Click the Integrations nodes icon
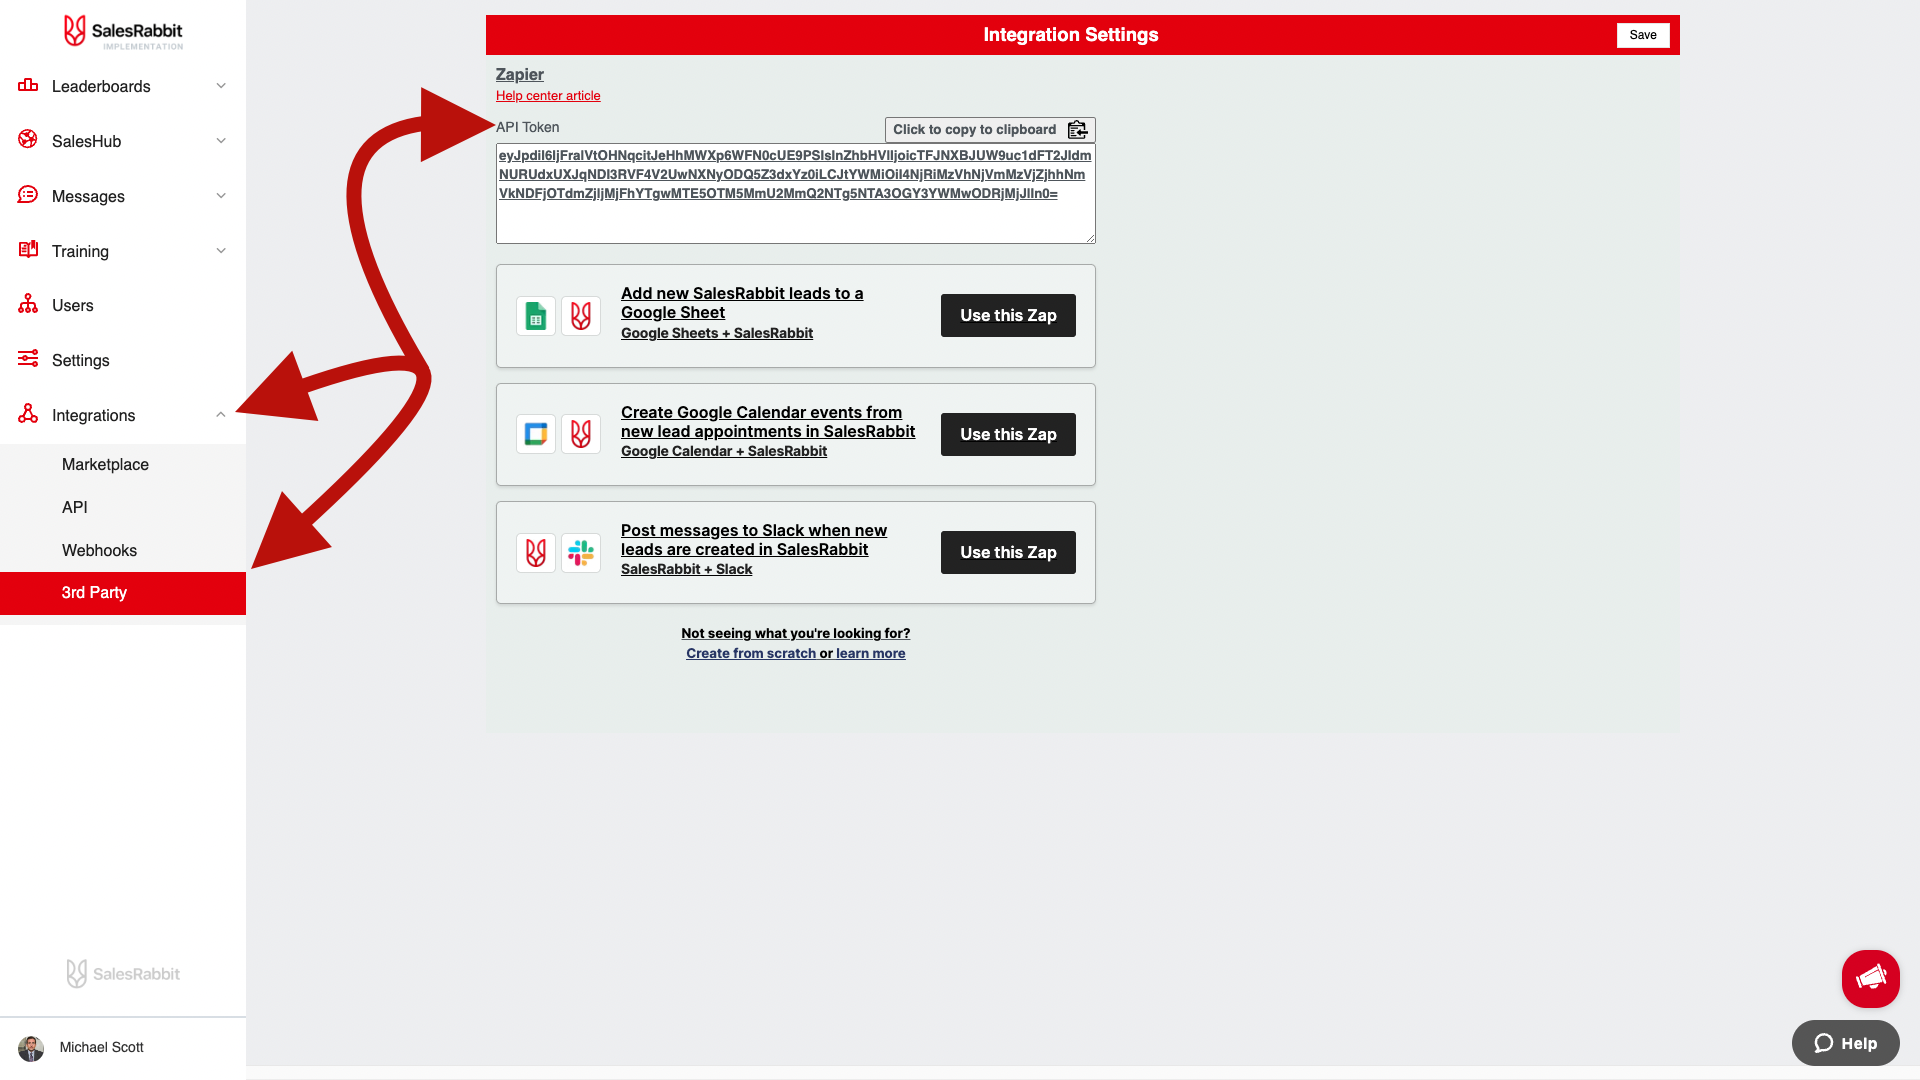 (28, 414)
